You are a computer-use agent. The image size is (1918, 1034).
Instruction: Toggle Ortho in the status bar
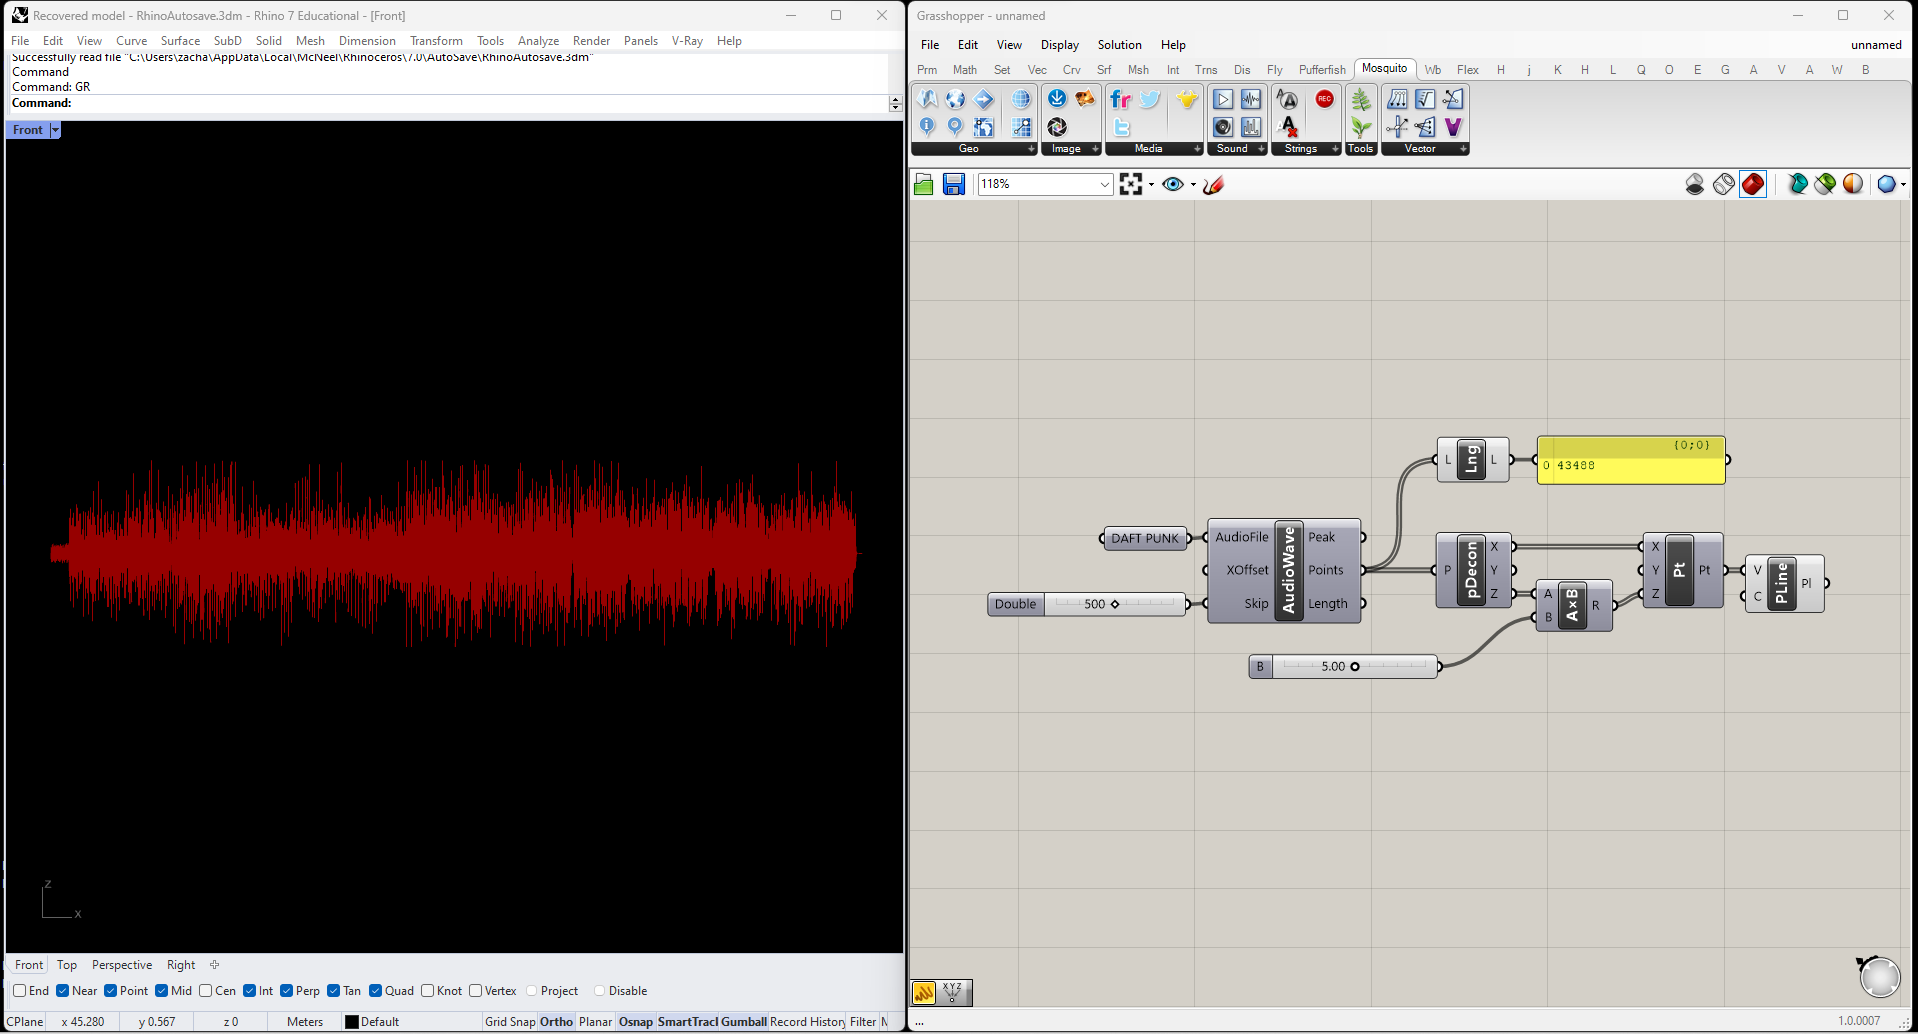click(x=556, y=1022)
